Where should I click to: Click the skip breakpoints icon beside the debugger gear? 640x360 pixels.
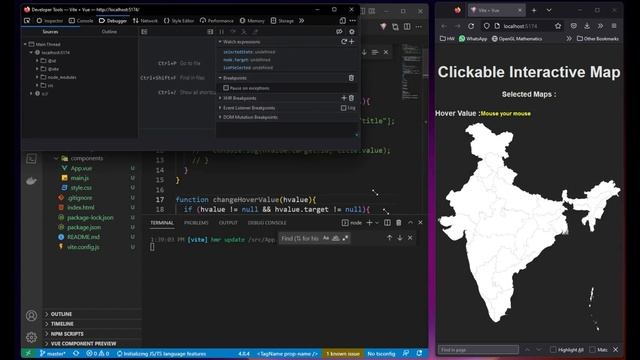(339, 31)
